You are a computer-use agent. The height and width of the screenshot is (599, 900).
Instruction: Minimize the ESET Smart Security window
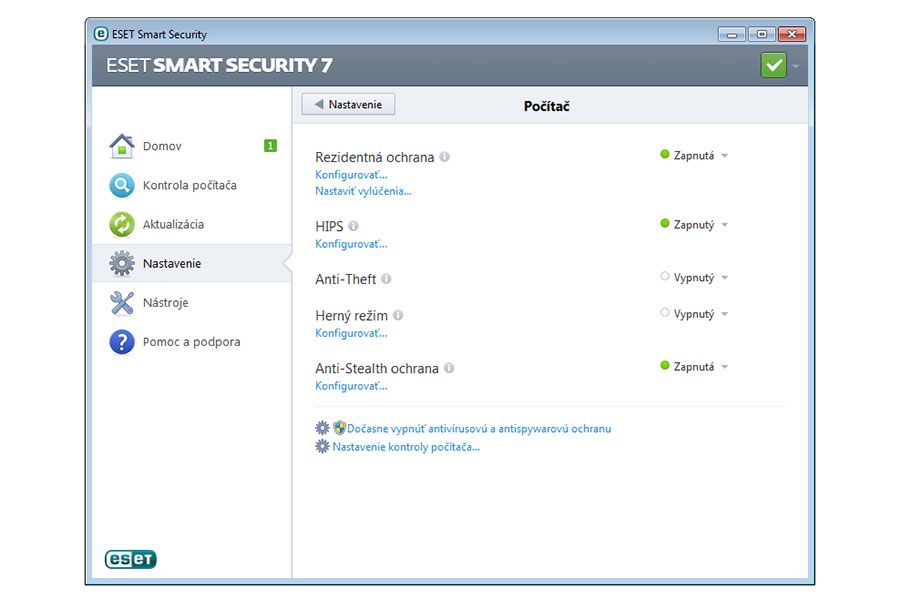click(732, 34)
